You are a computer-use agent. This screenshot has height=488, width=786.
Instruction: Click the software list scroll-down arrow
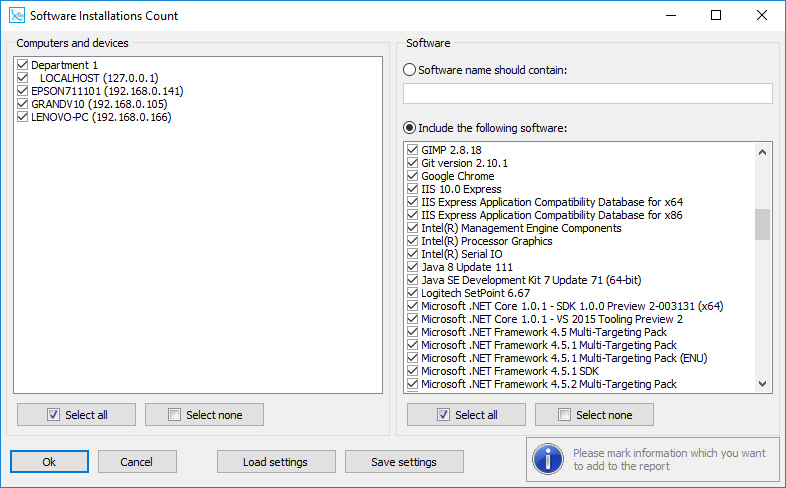(x=762, y=384)
